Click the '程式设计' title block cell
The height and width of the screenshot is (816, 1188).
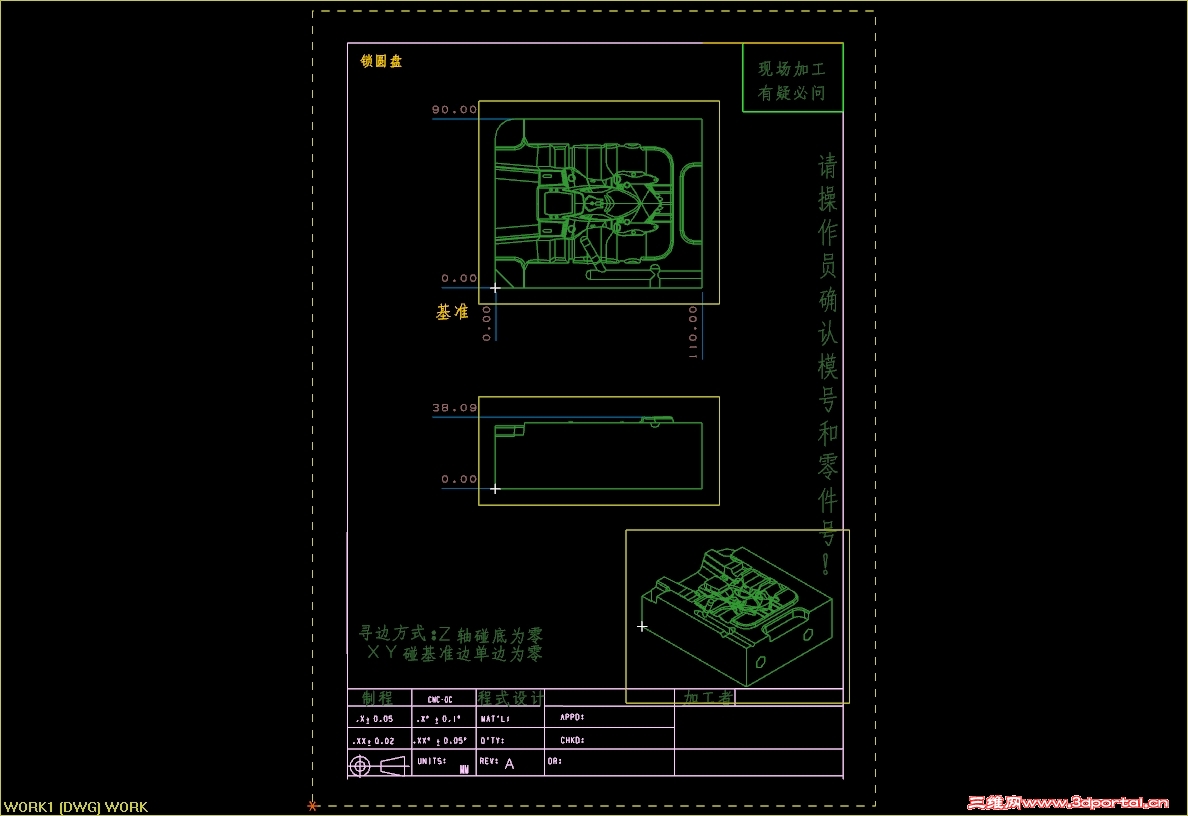[511, 698]
